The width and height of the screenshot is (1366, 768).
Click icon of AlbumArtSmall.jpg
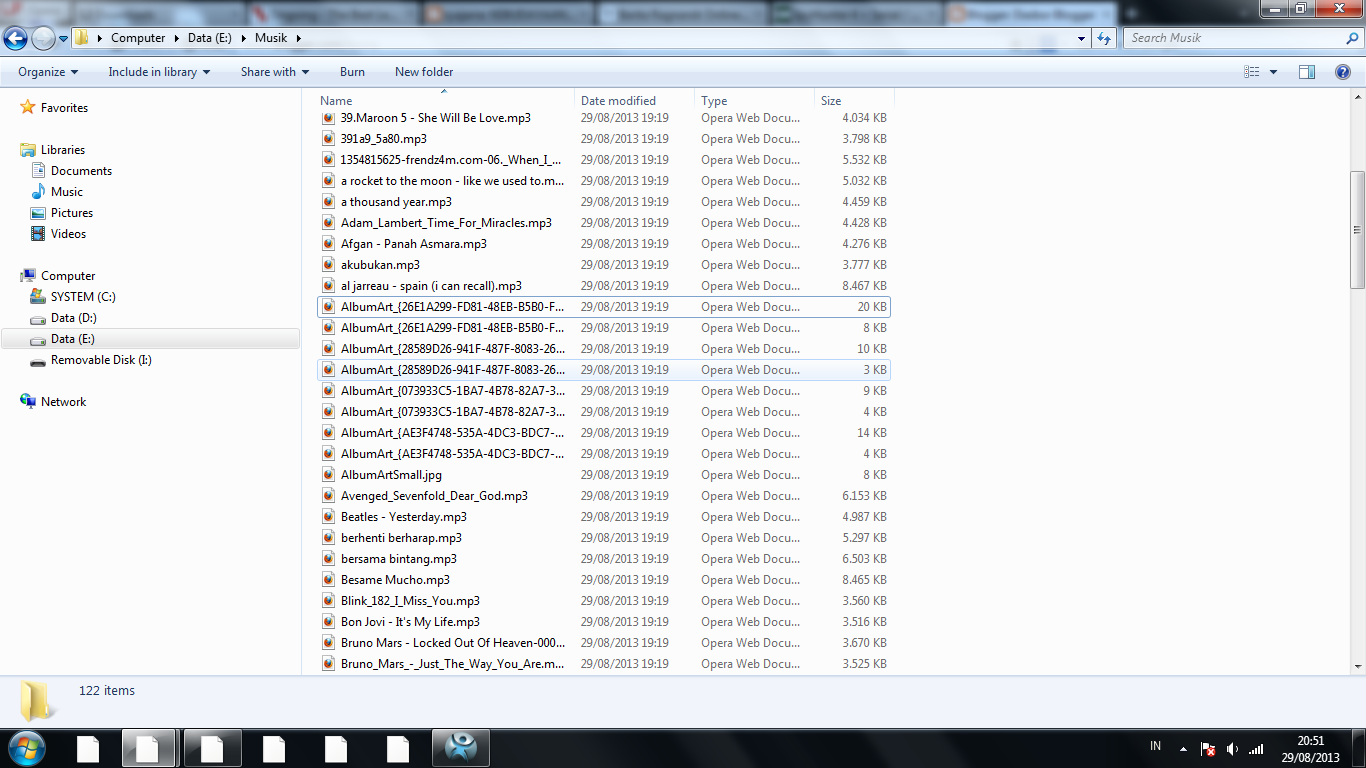point(328,475)
